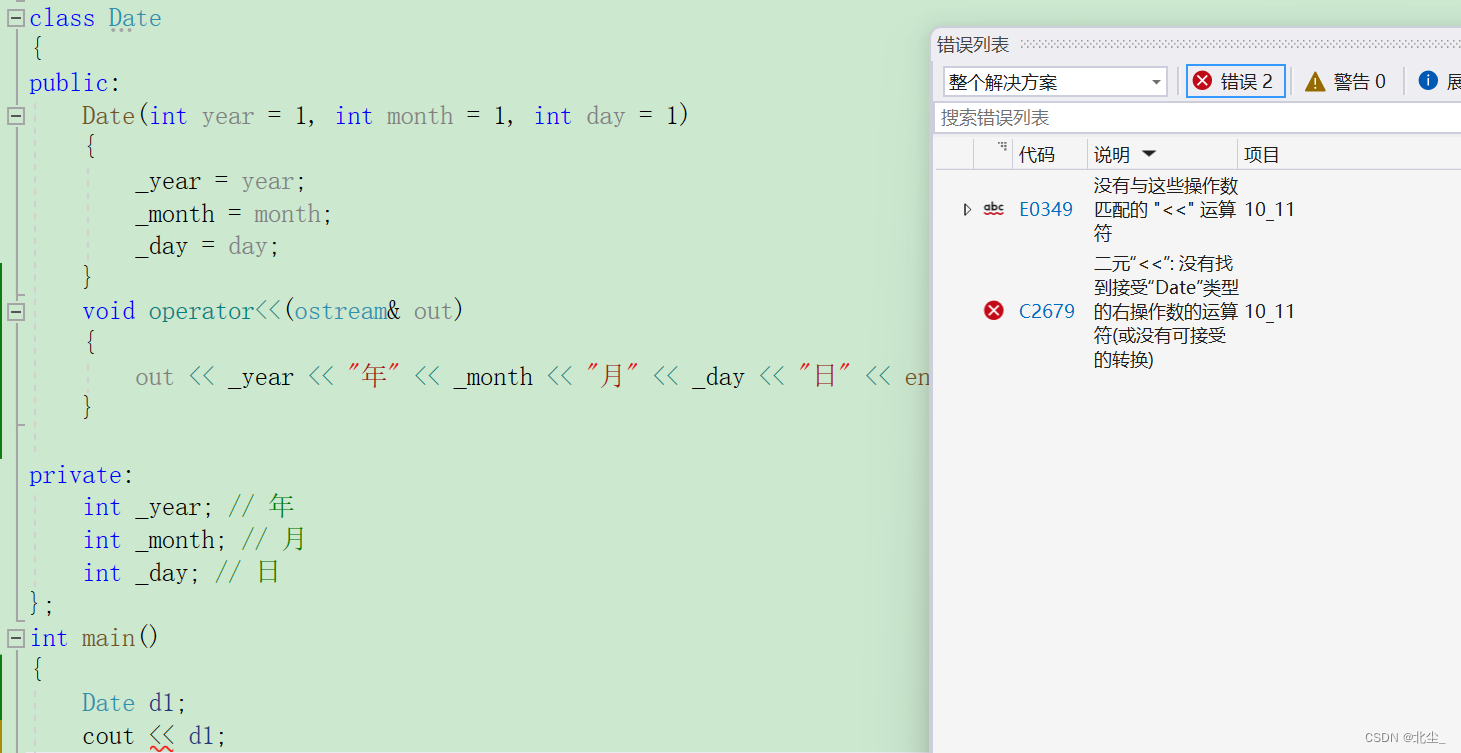The height and width of the screenshot is (753, 1461).
Task: Place cursor on _day = day; line
Action: pyautogui.click(x=208, y=246)
